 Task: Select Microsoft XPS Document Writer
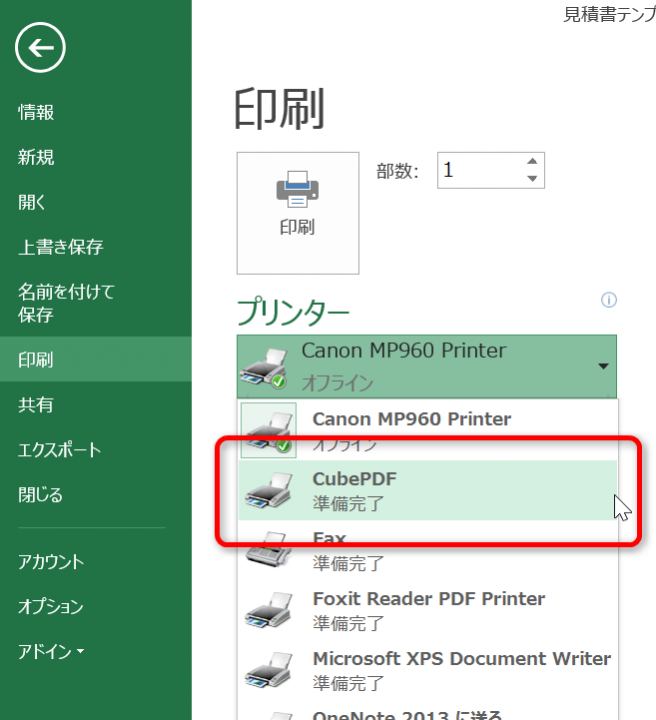pyautogui.click(x=428, y=670)
